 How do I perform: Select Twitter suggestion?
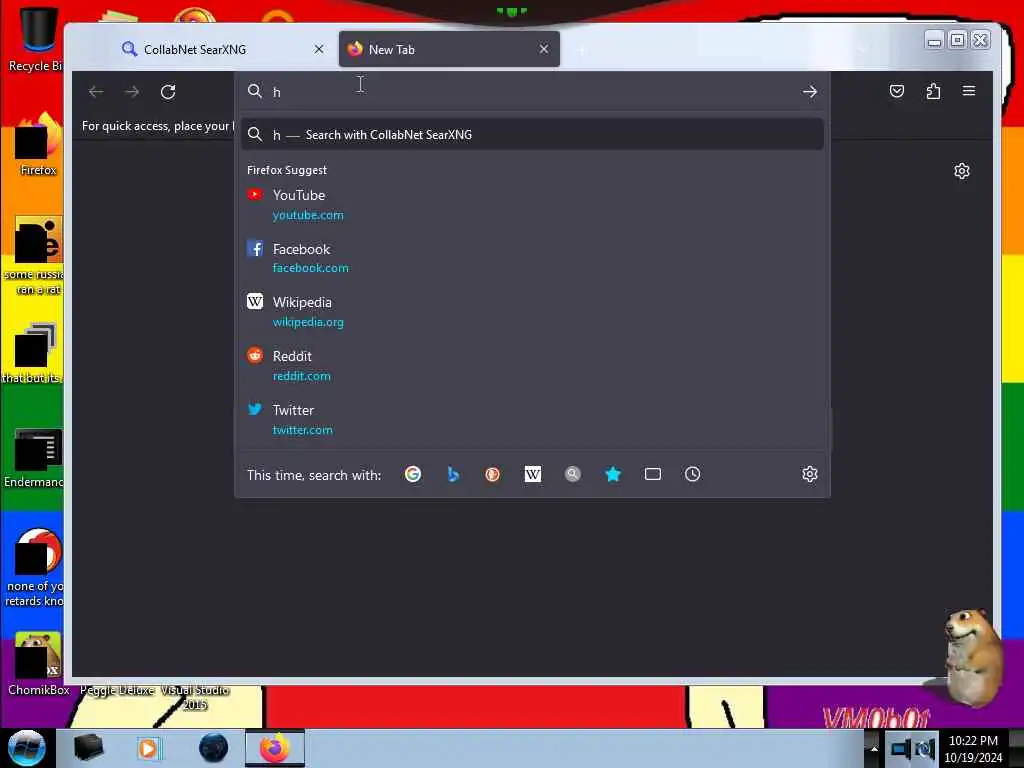532,419
